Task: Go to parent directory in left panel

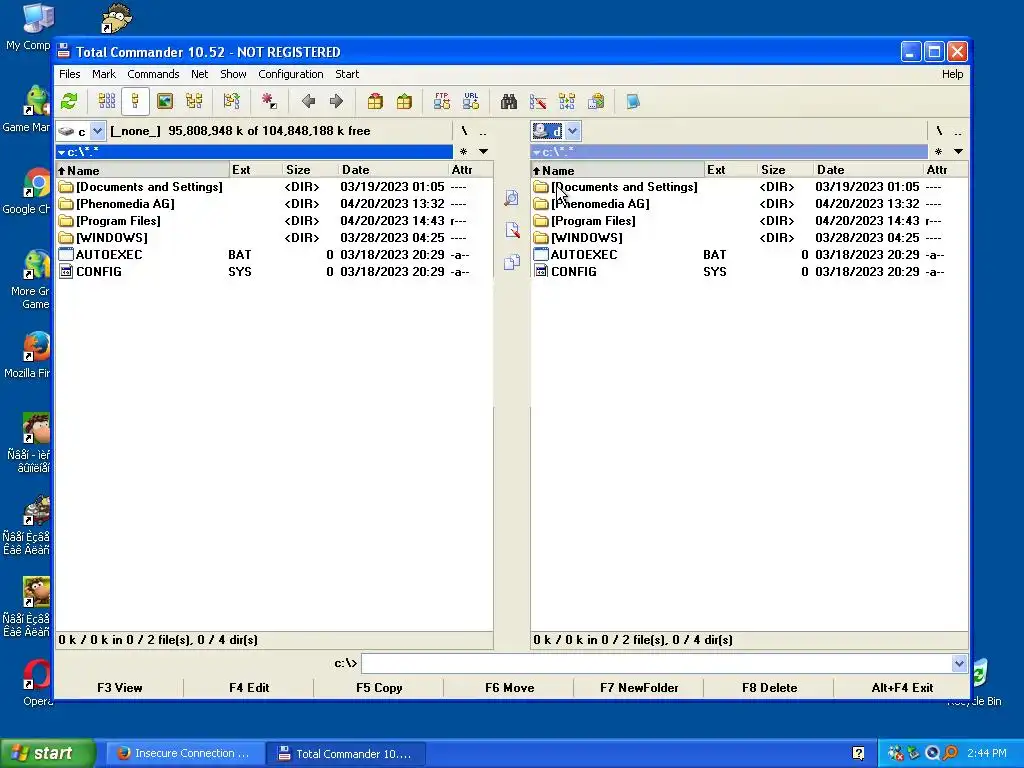Action: pyautogui.click(x=483, y=131)
